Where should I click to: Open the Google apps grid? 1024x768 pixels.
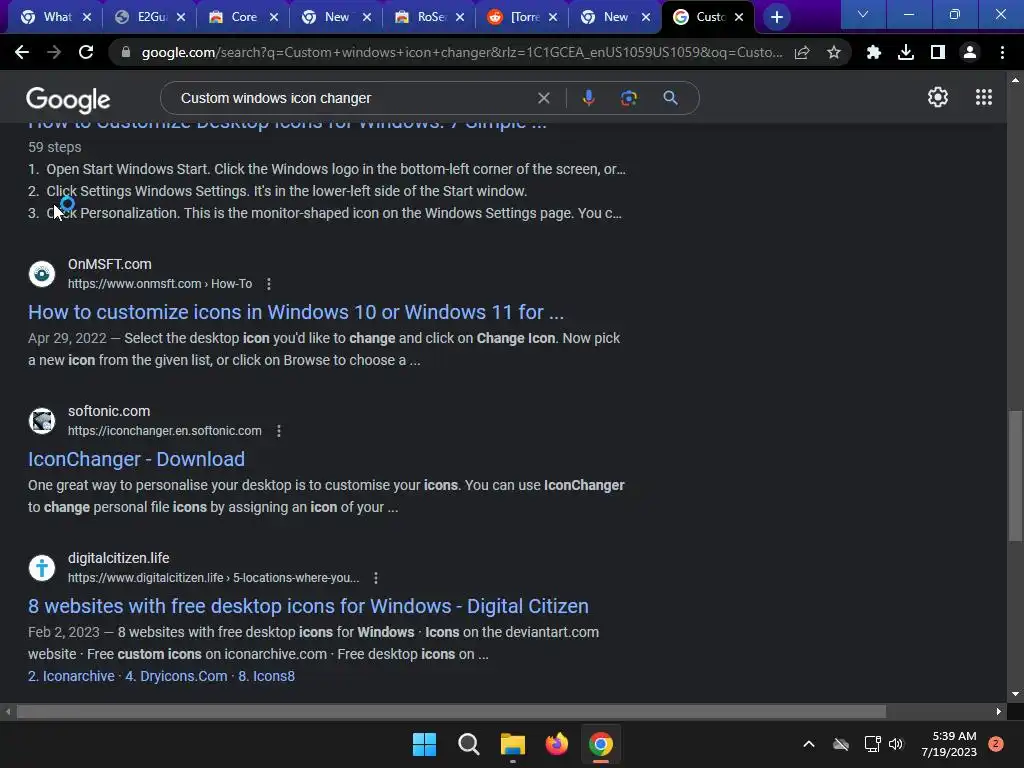(984, 97)
